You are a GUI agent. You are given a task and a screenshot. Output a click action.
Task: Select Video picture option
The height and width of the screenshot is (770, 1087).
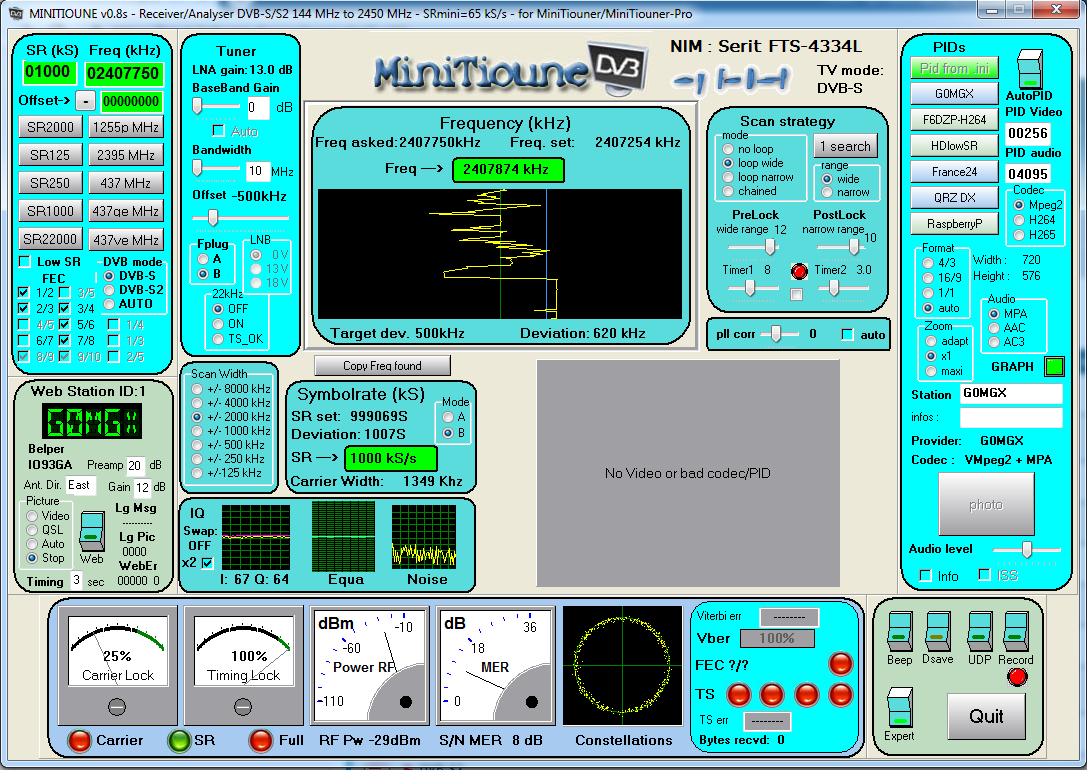[x=32, y=516]
